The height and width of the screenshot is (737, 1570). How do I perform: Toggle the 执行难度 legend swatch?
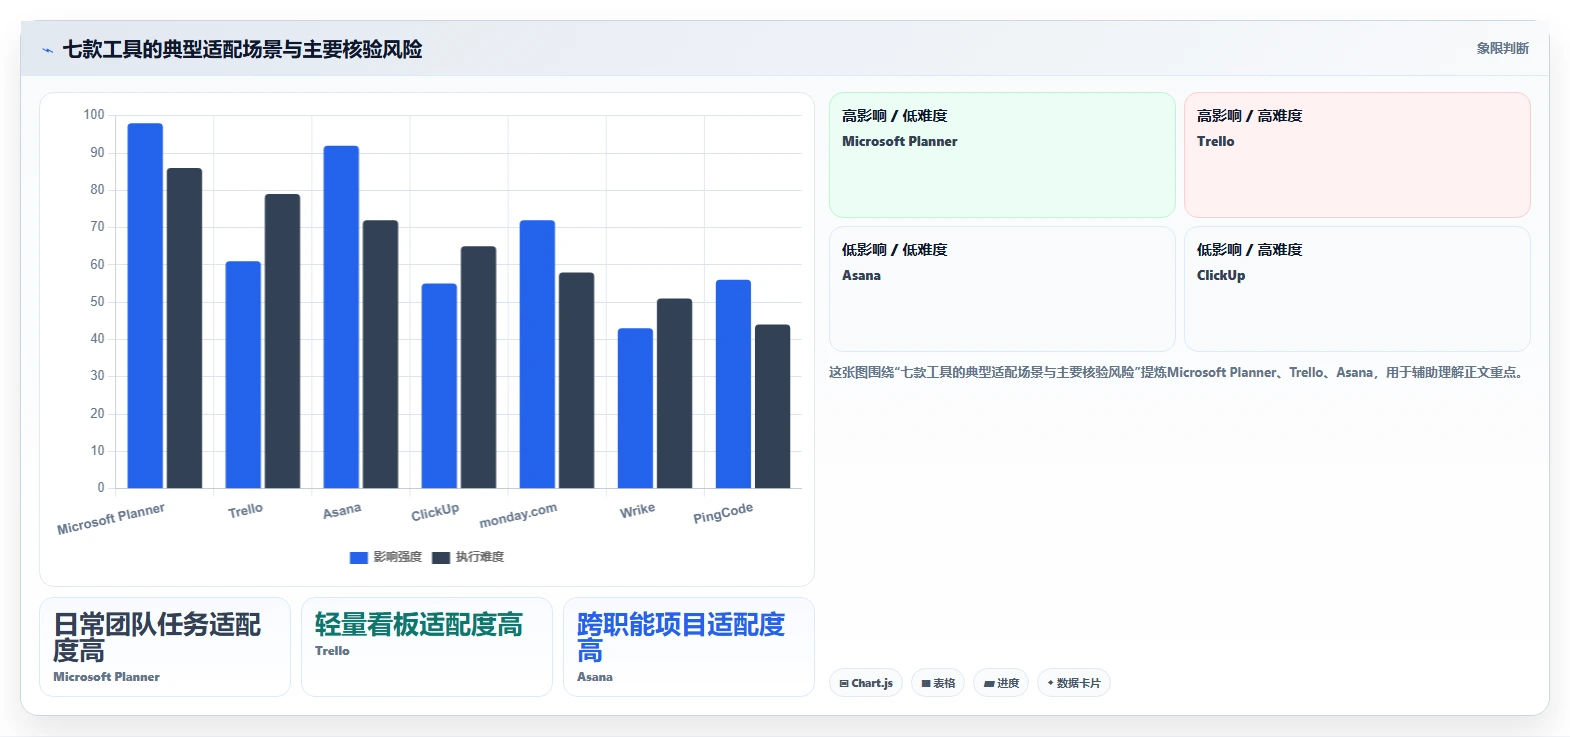pos(441,558)
